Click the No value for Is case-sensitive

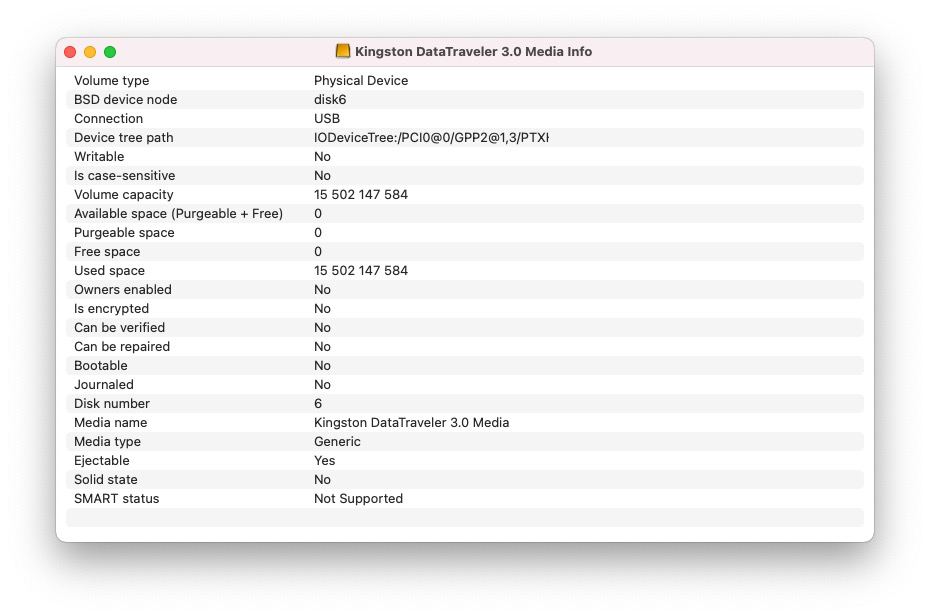coord(322,175)
